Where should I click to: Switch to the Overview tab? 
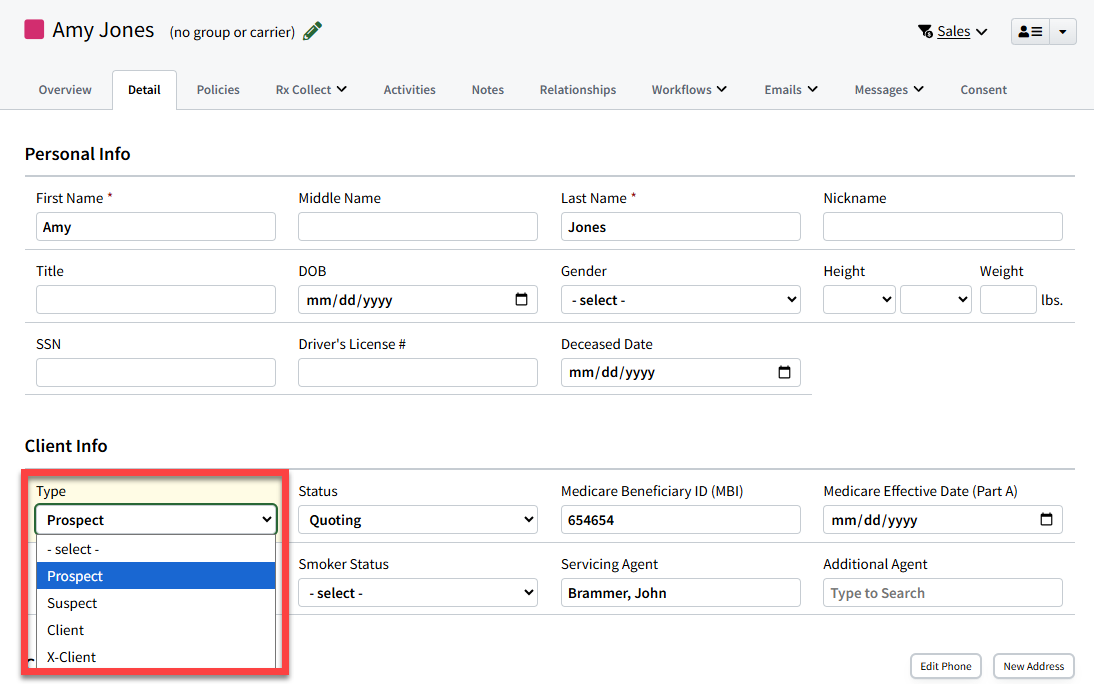point(65,89)
